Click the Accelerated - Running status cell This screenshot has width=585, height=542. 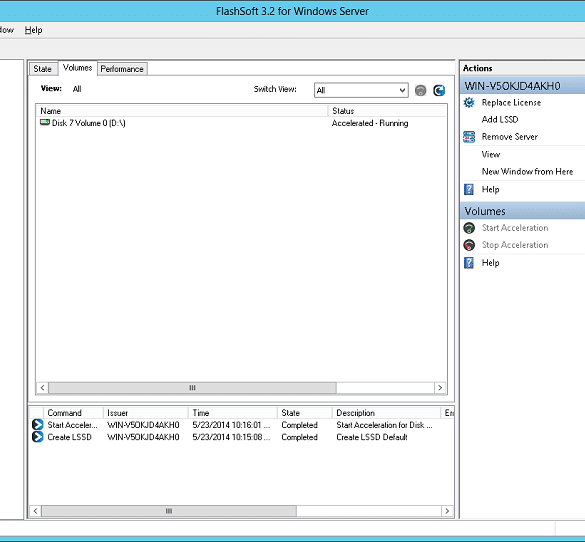coord(370,123)
